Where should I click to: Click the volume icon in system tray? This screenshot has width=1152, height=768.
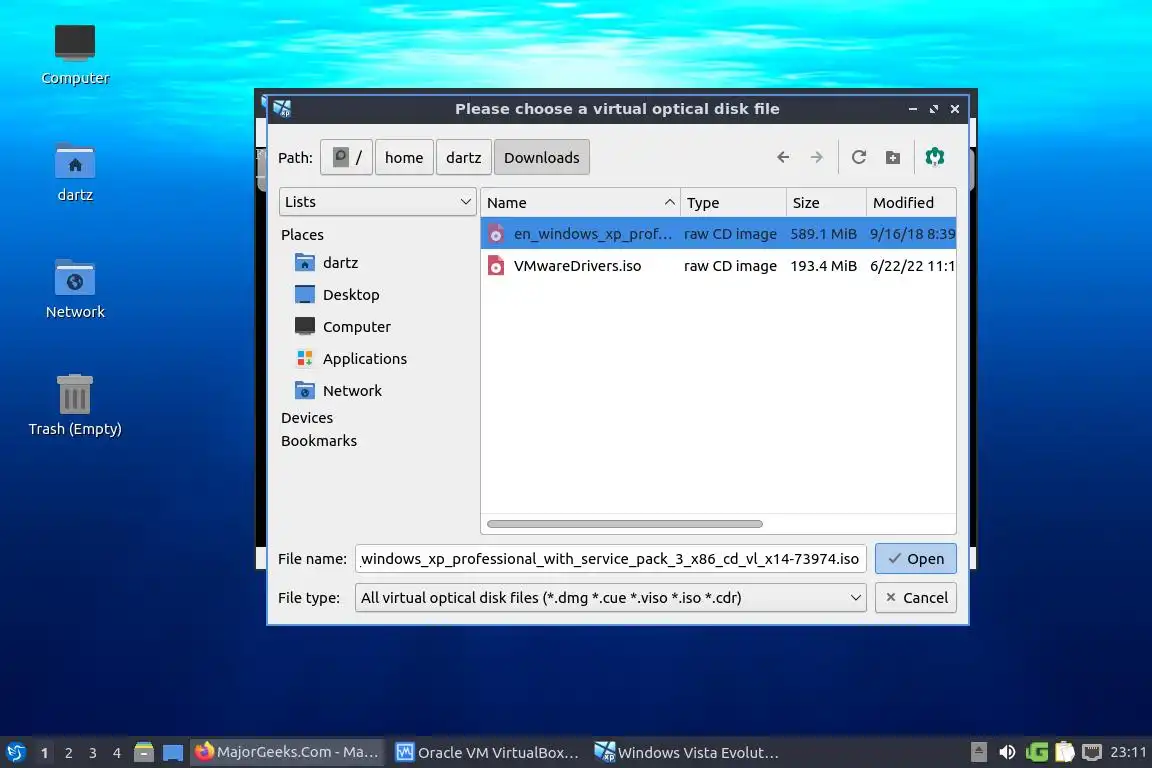(1007, 752)
